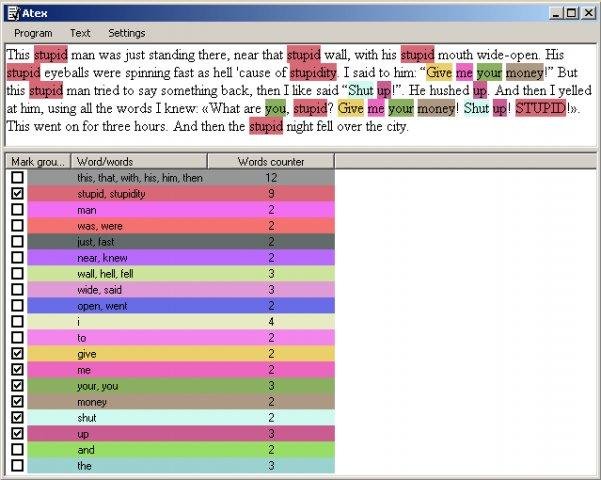Click counter value 4 for 'i' row
Image resolution: width=601 pixels, height=480 pixels.
[271, 322]
